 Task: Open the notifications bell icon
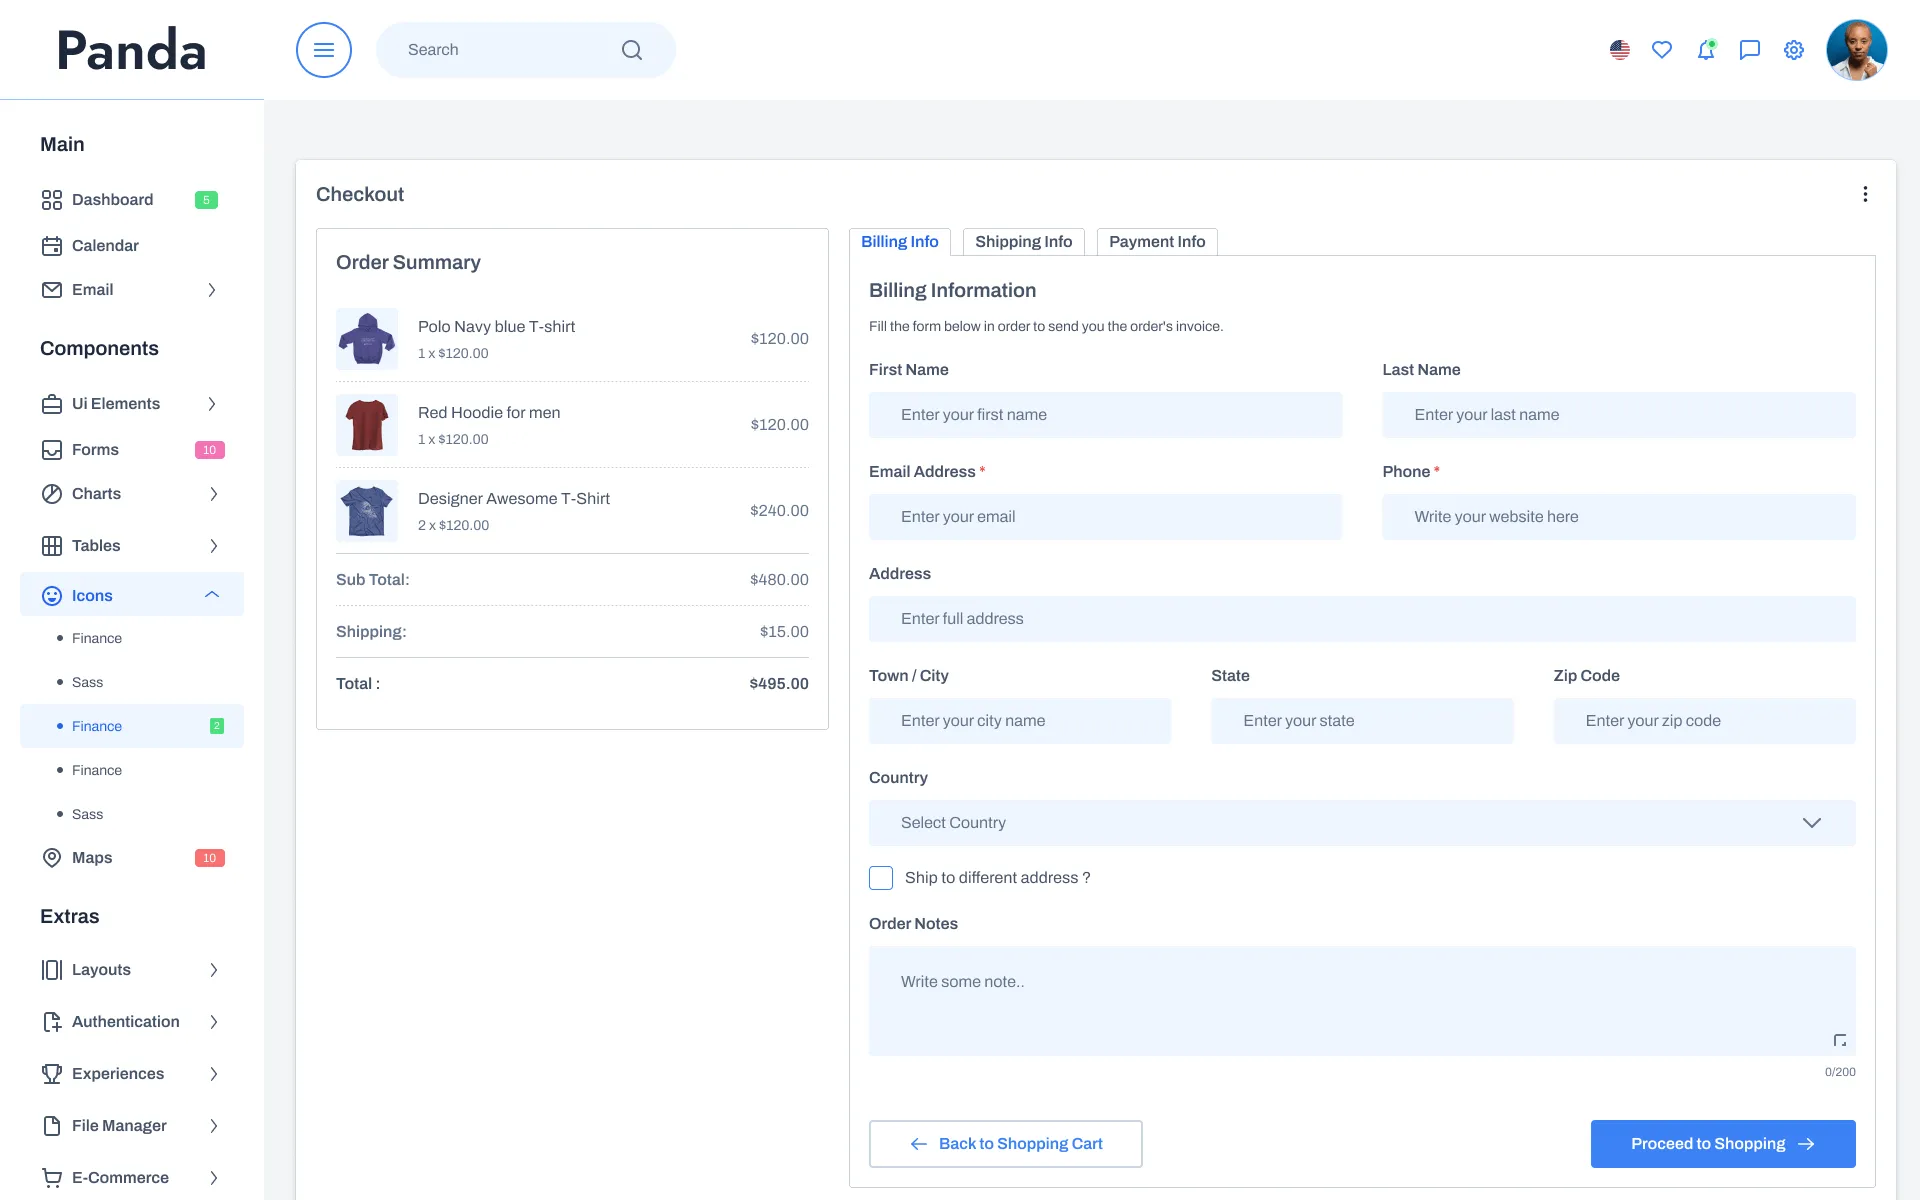(x=1705, y=50)
